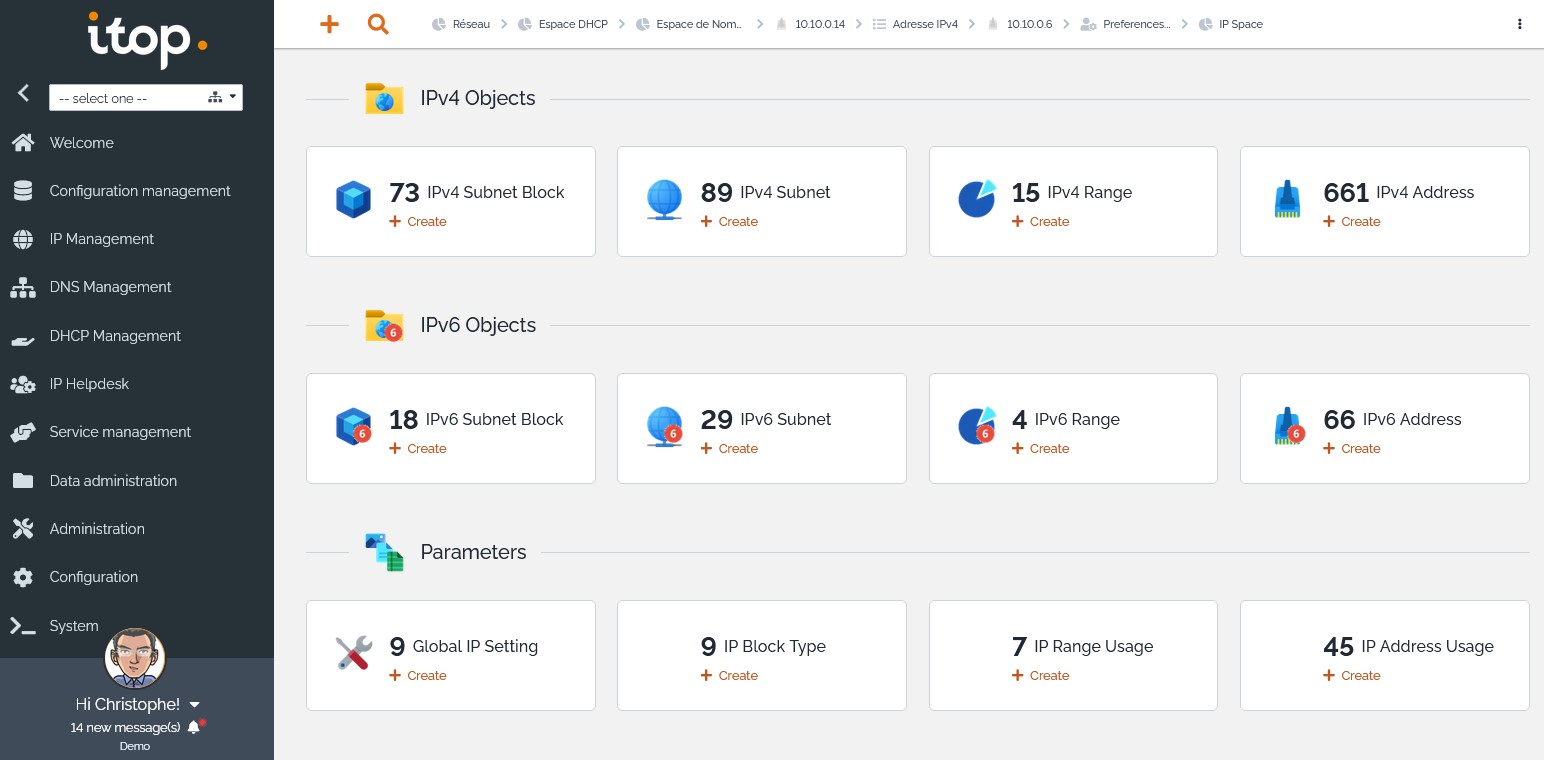Click the IPv4 Subnet Block cube icon
Viewport: 1544px width, 760px height.
pyautogui.click(x=353, y=200)
